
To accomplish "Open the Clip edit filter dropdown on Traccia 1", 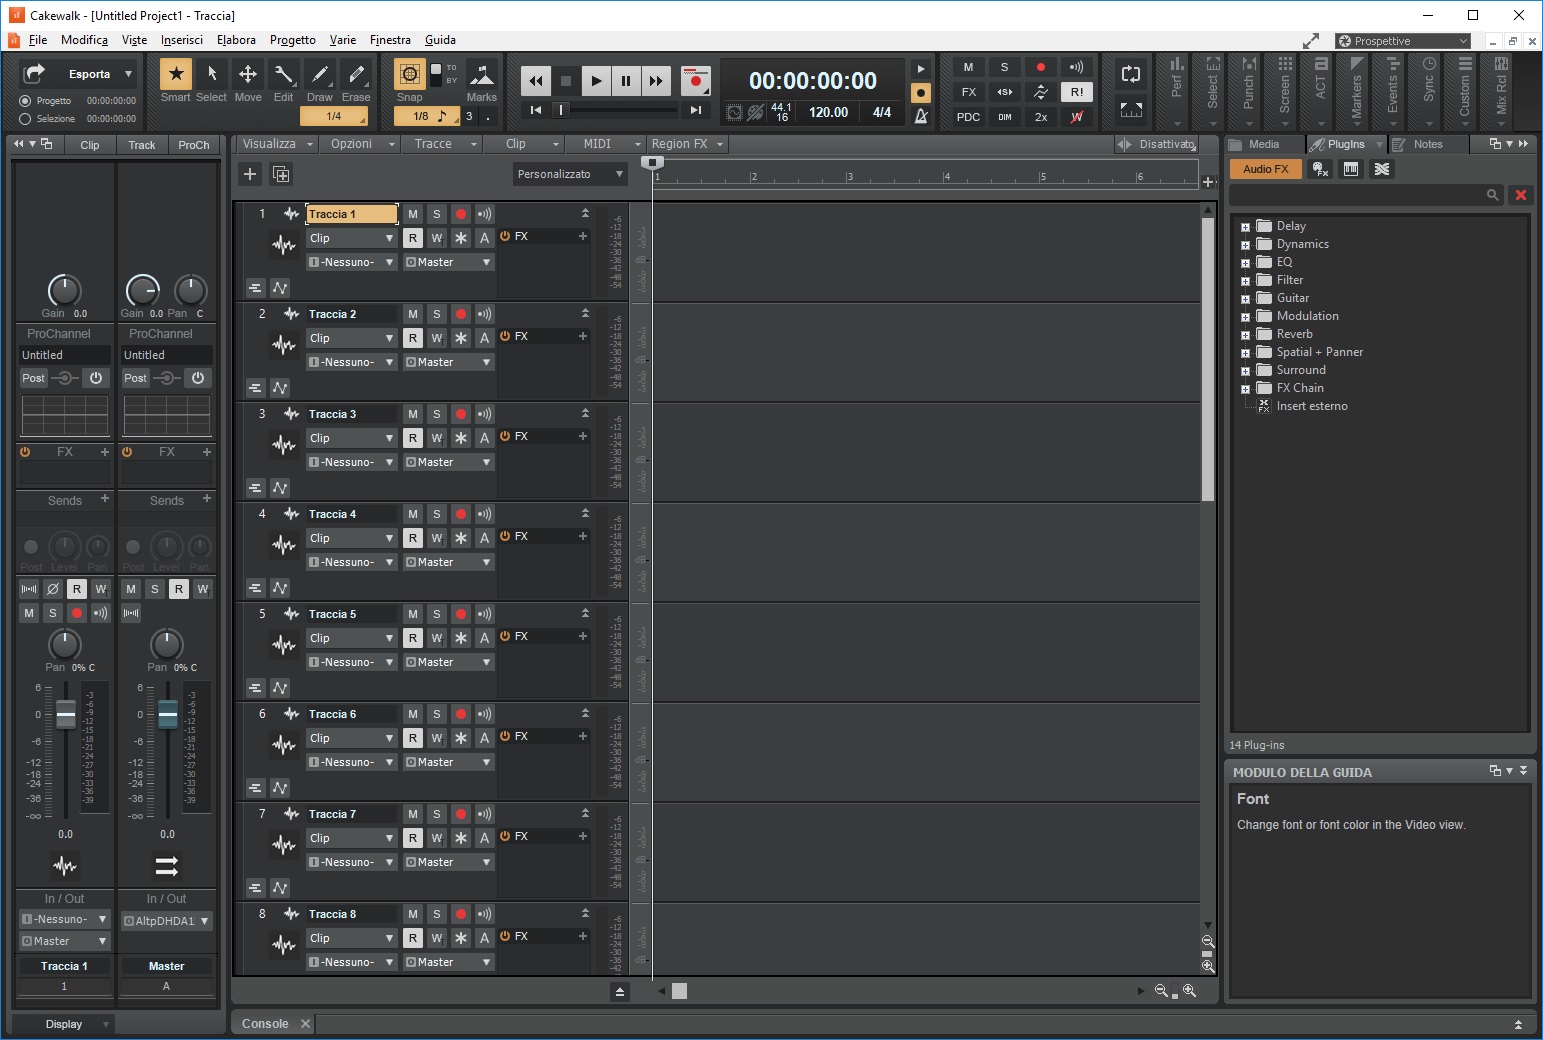I will tap(351, 238).
